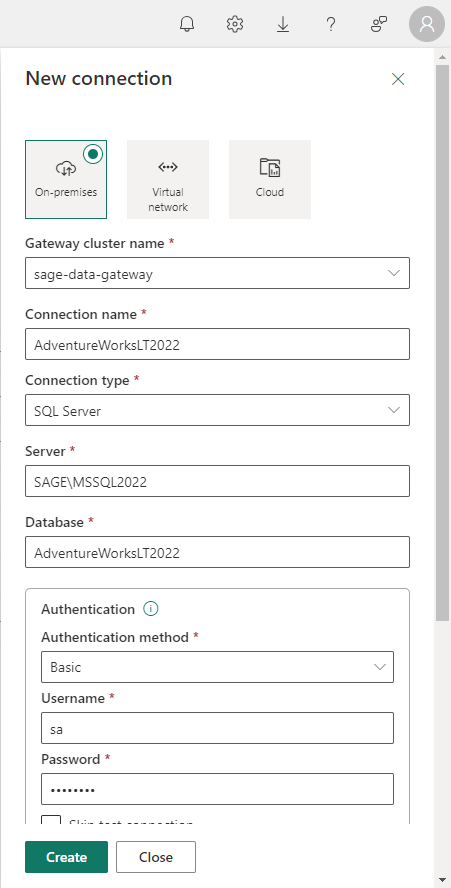Open the settings gear menu
This screenshot has width=451, height=888.
235,24
